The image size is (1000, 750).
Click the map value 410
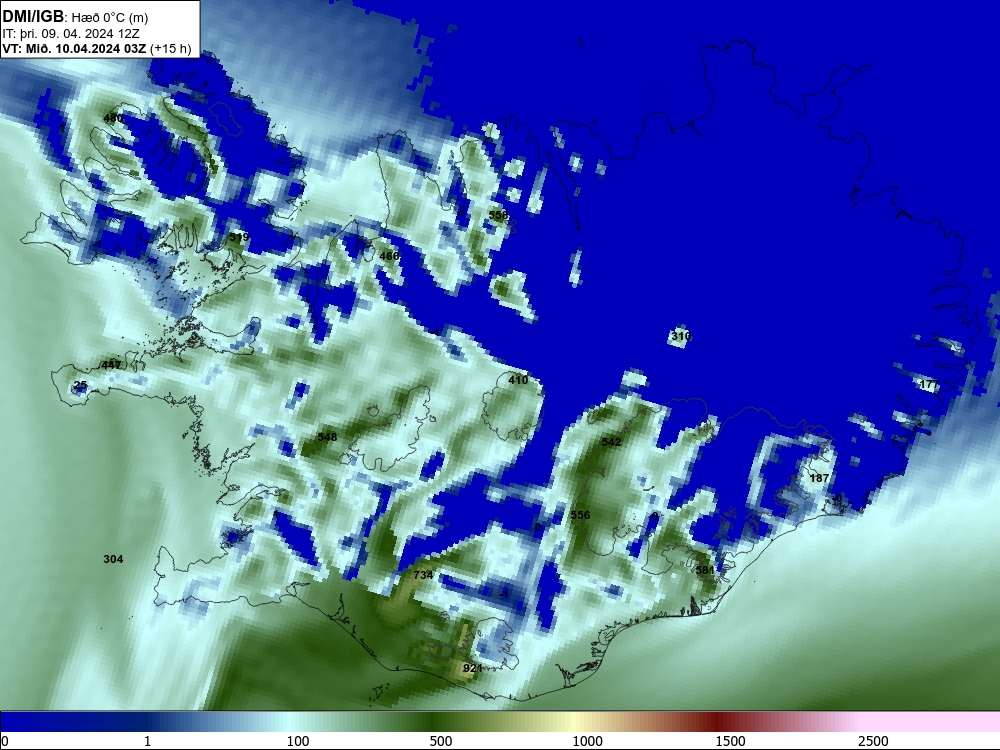[518, 380]
